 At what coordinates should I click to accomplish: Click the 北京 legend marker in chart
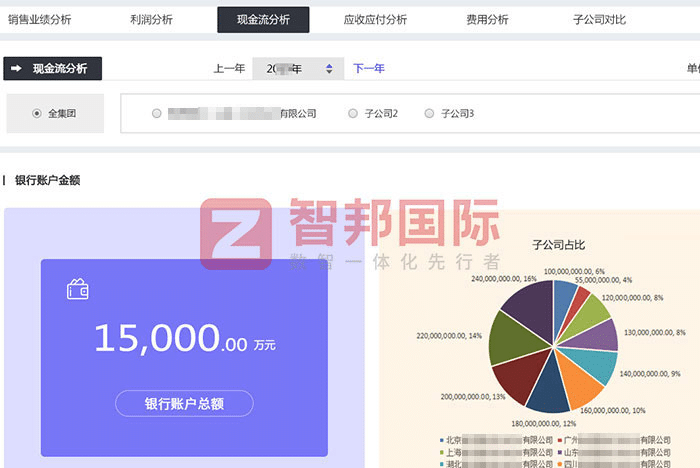coord(441,440)
